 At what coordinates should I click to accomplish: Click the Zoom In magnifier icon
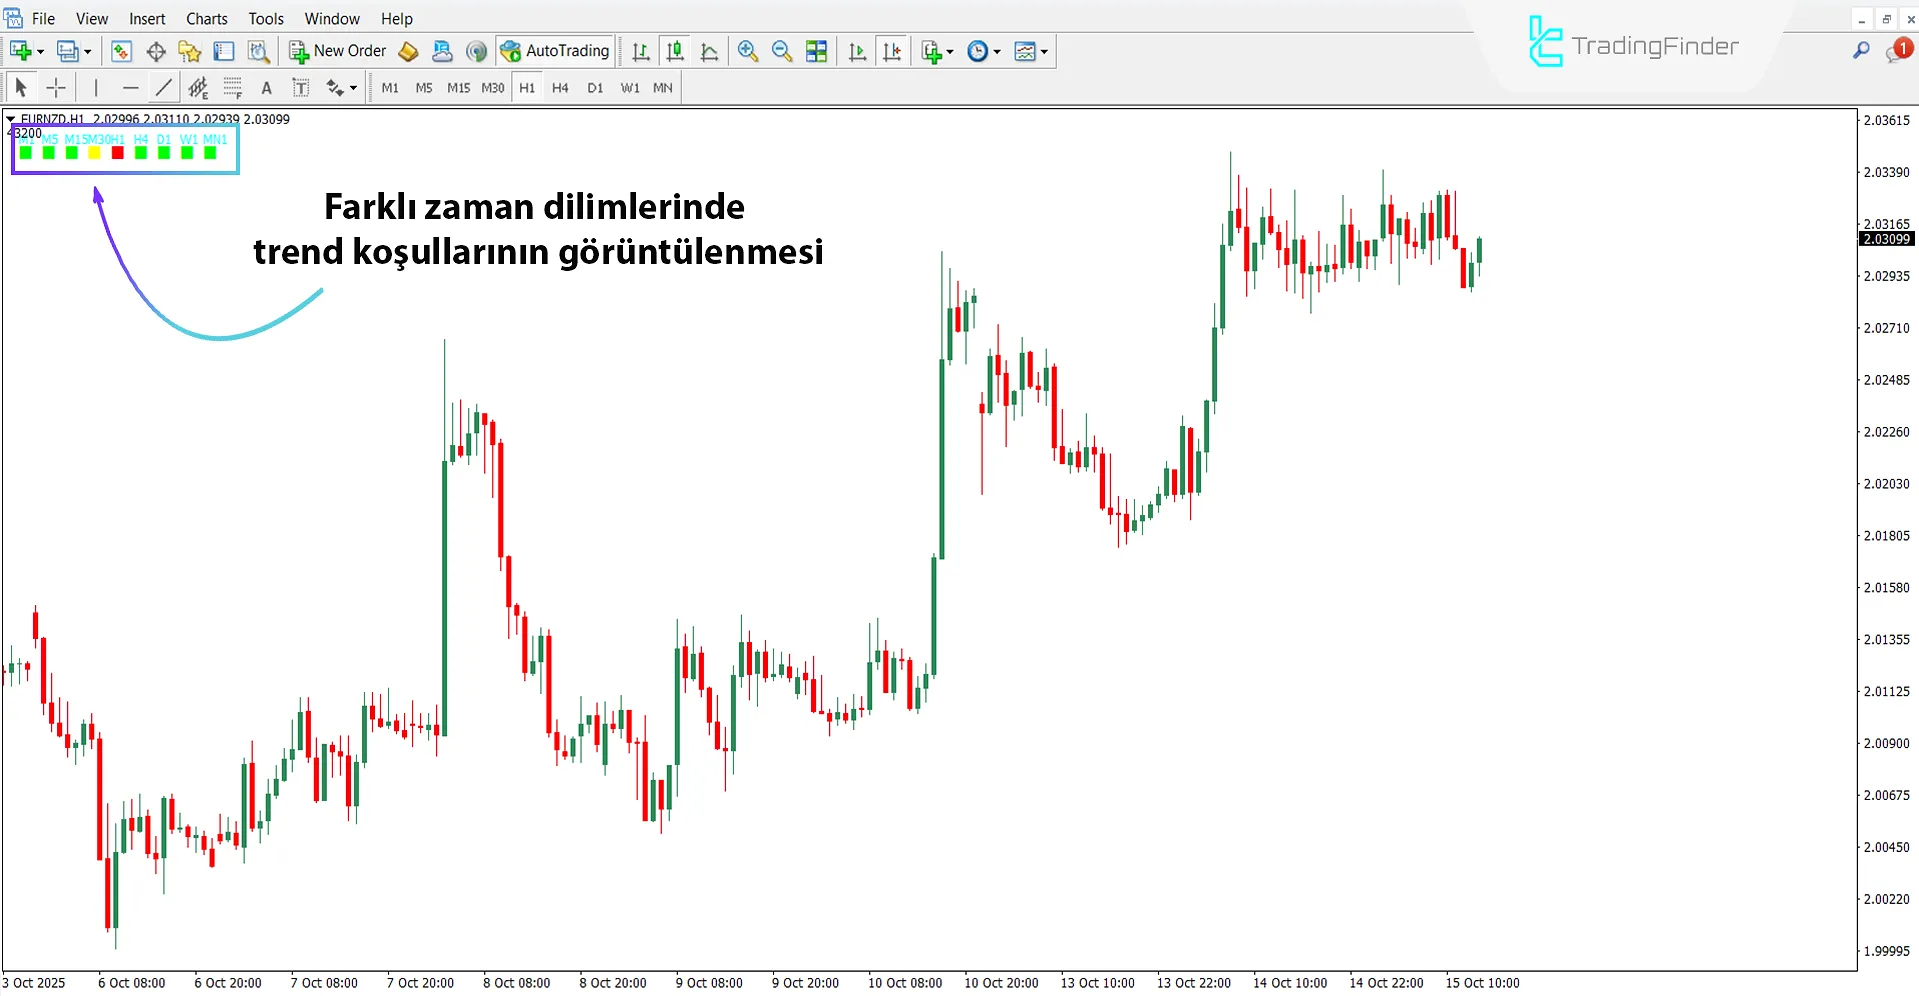pyautogui.click(x=747, y=51)
